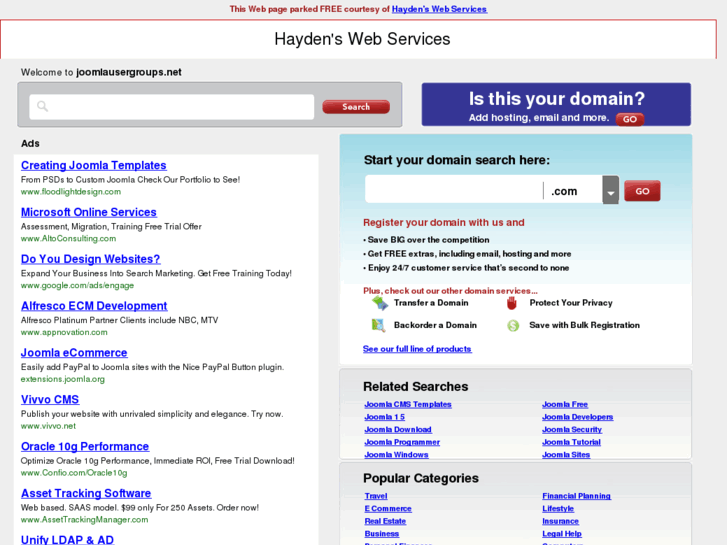727x545 pixels.
Task: Click the main search input field
Action: point(172,107)
